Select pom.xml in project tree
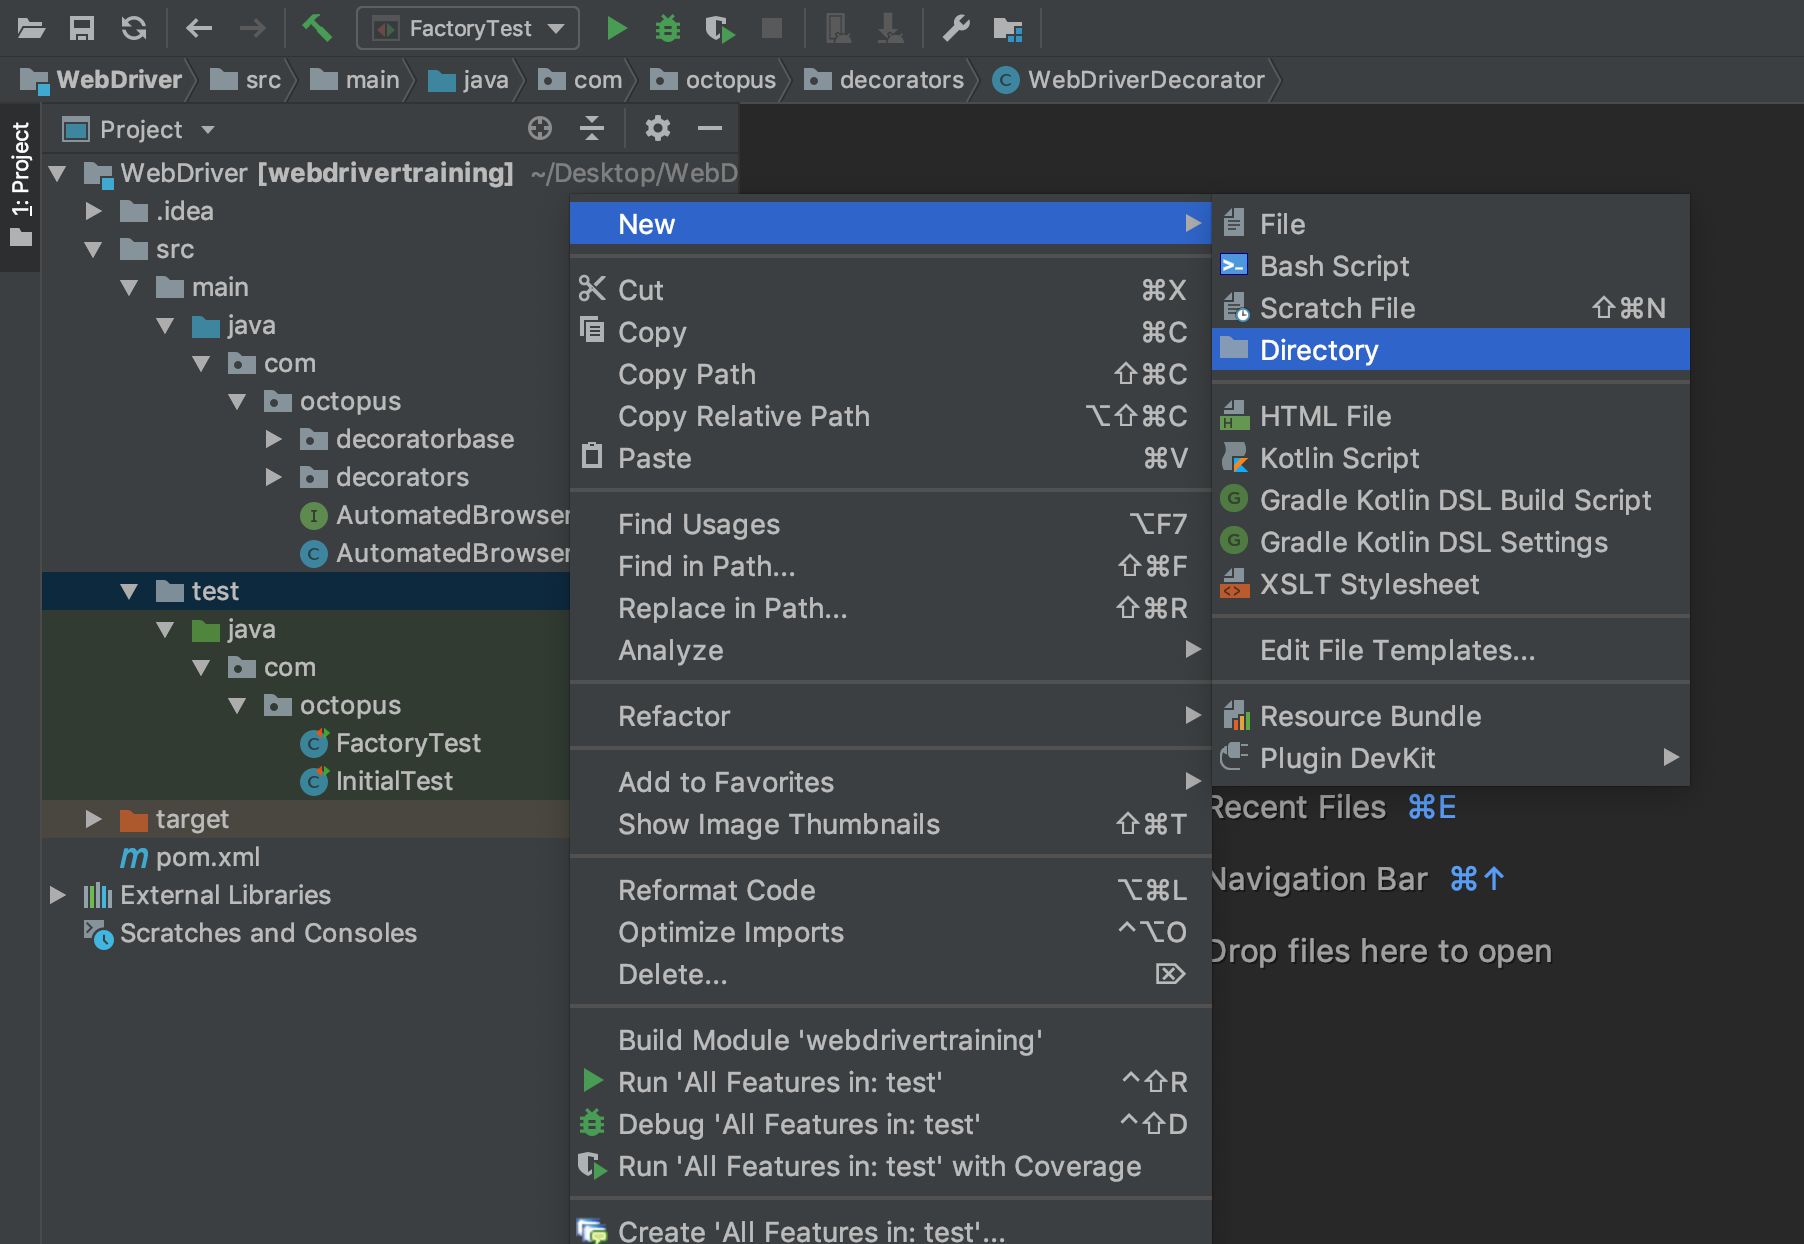The height and width of the screenshot is (1244, 1804). pos(207,857)
